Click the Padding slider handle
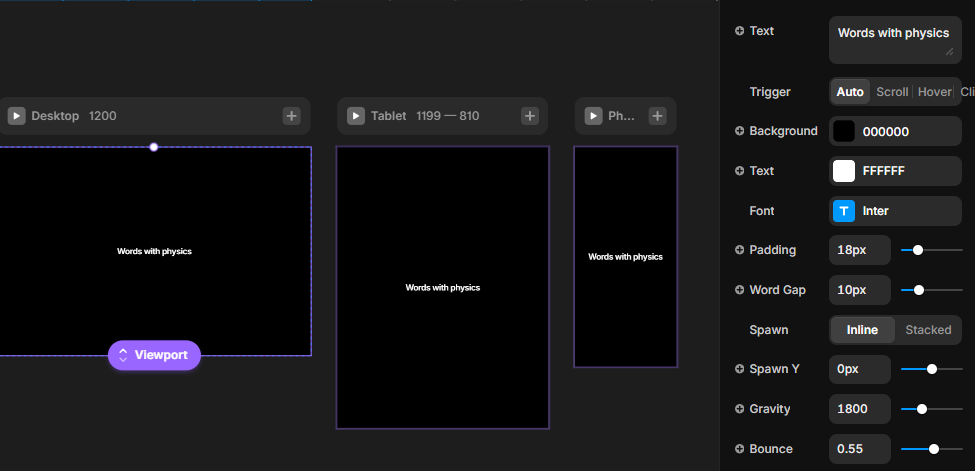The image size is (975, 471). pos(918,250)
